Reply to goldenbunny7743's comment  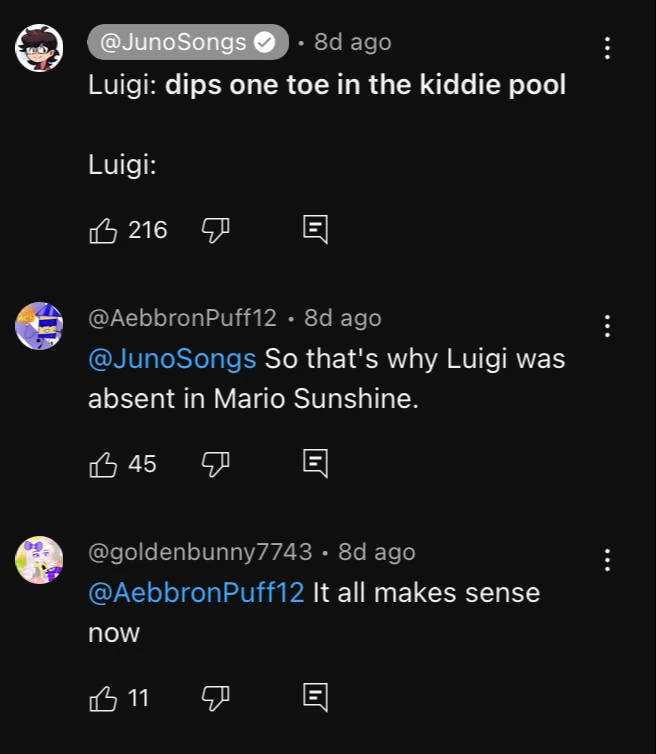[x=315, y=697]
